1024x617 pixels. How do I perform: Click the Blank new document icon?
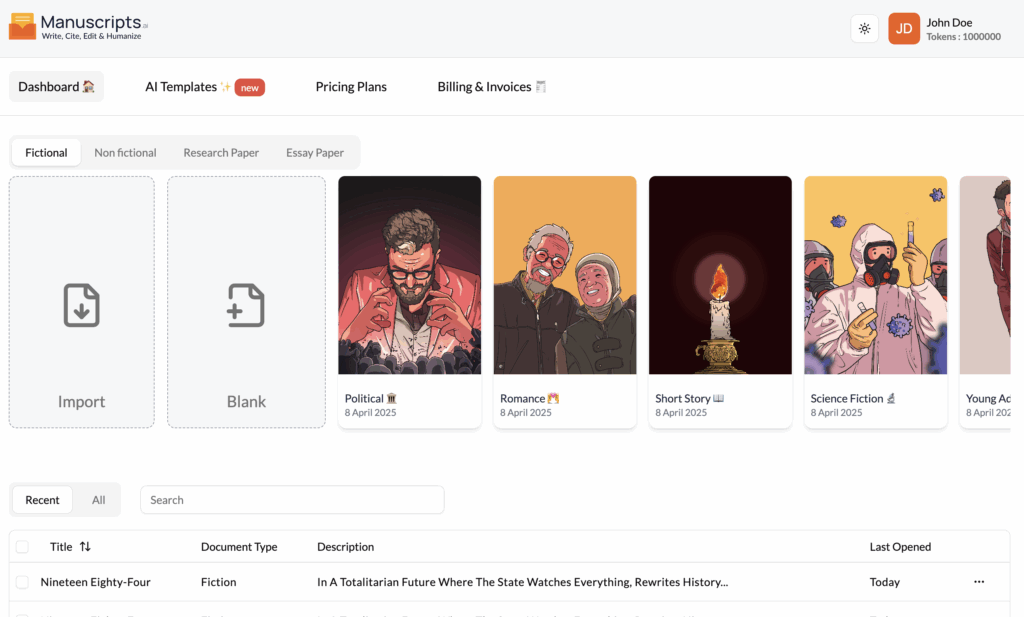pyautogui.click(x=246, y=305)
